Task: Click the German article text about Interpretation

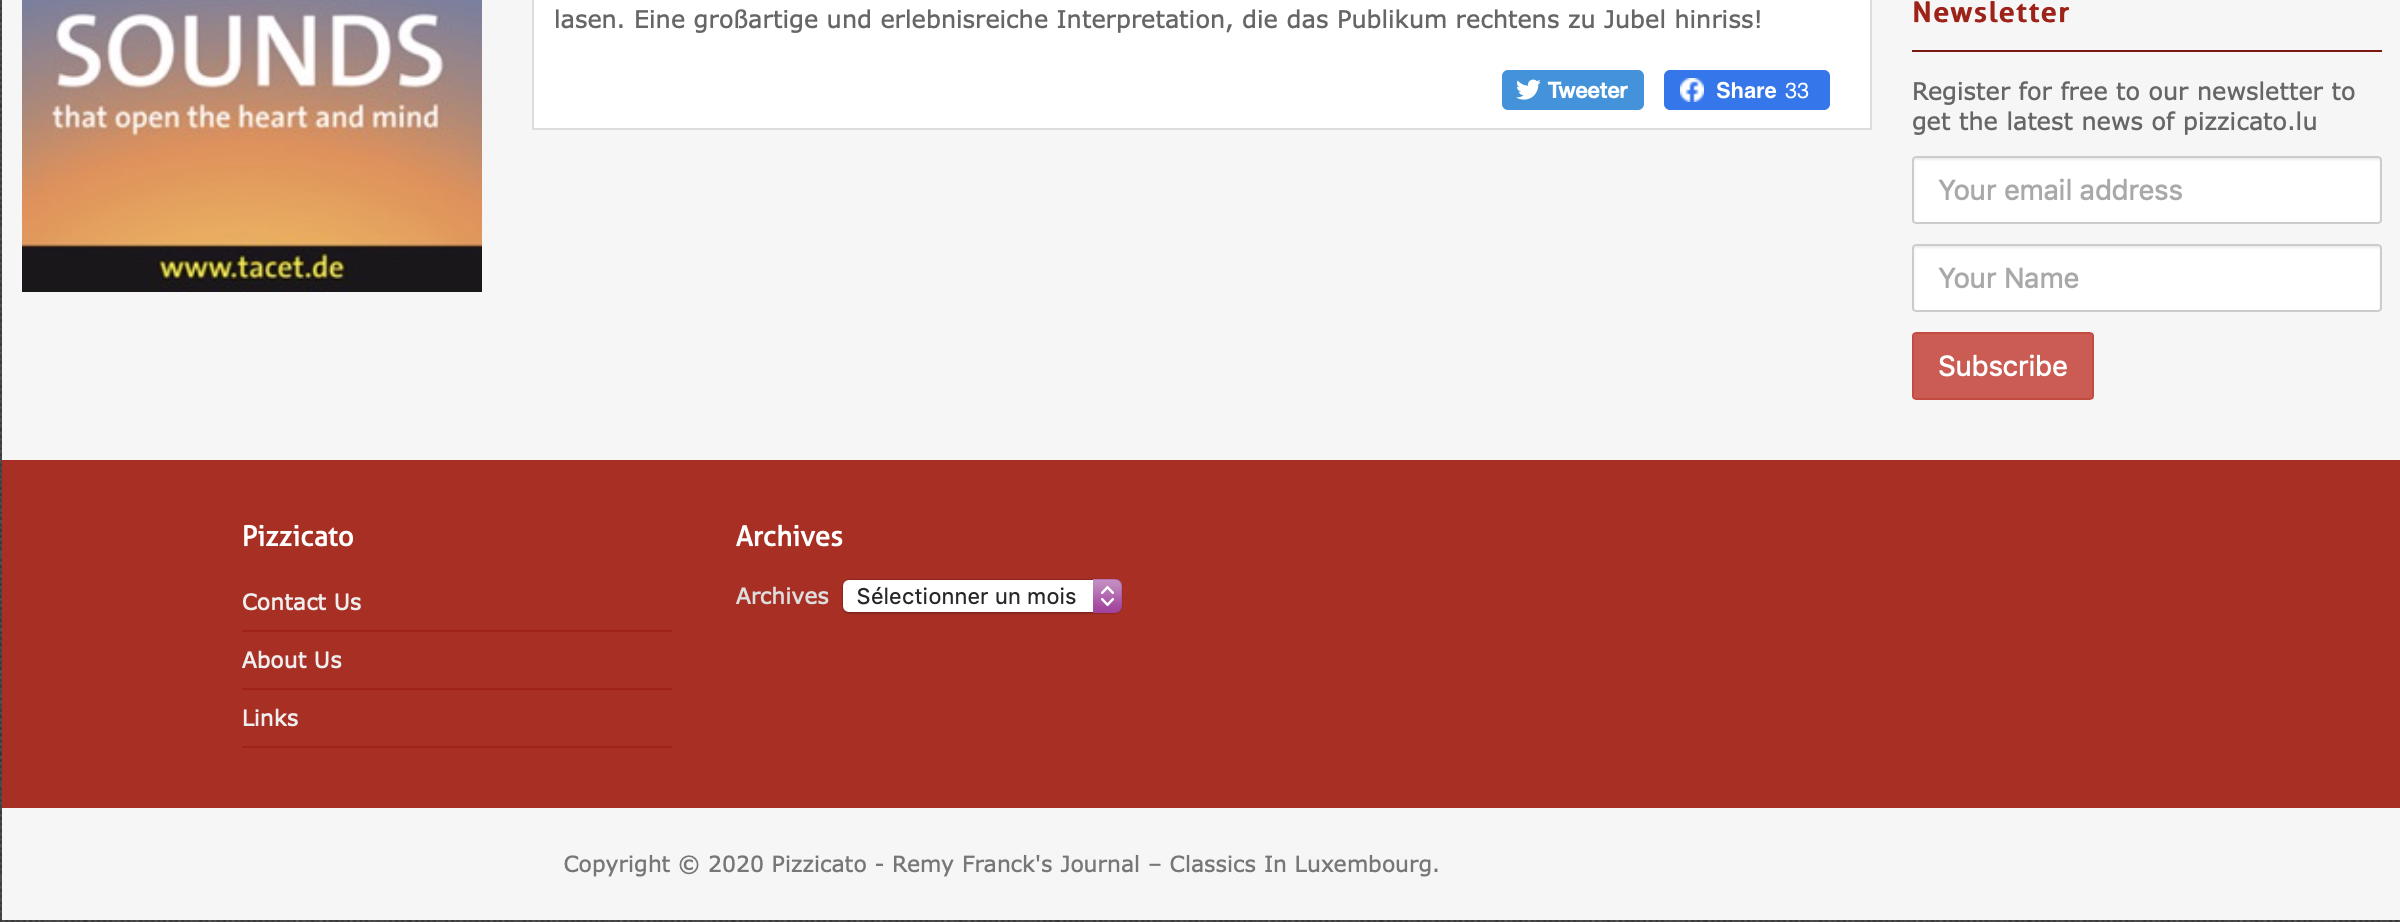Action: click(x=1157, y=20)
